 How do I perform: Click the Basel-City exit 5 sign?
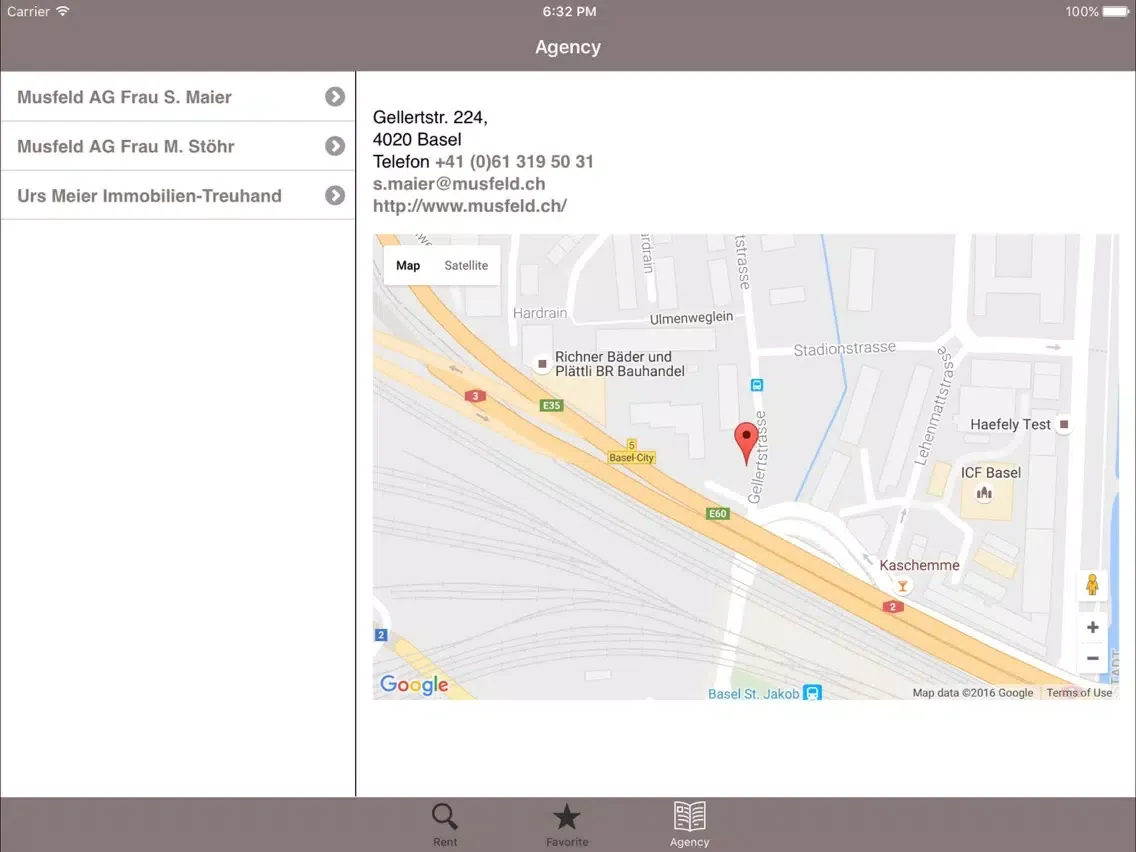(631, 451)
